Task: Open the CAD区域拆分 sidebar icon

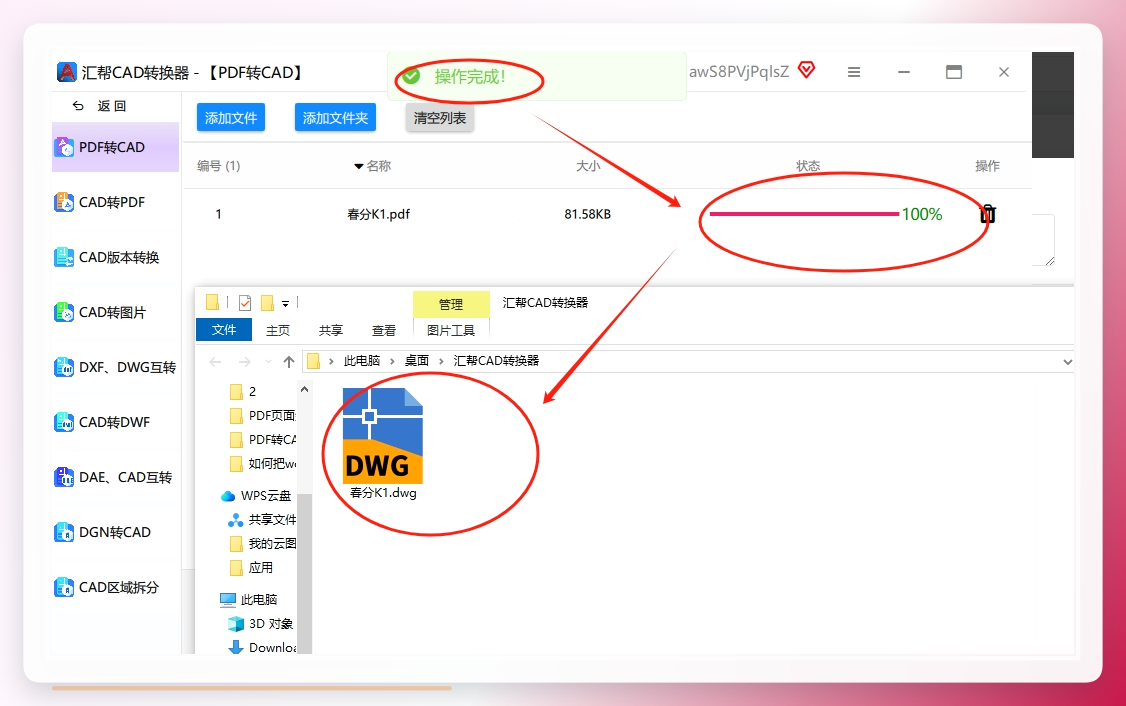Action: tap(64, 587)
